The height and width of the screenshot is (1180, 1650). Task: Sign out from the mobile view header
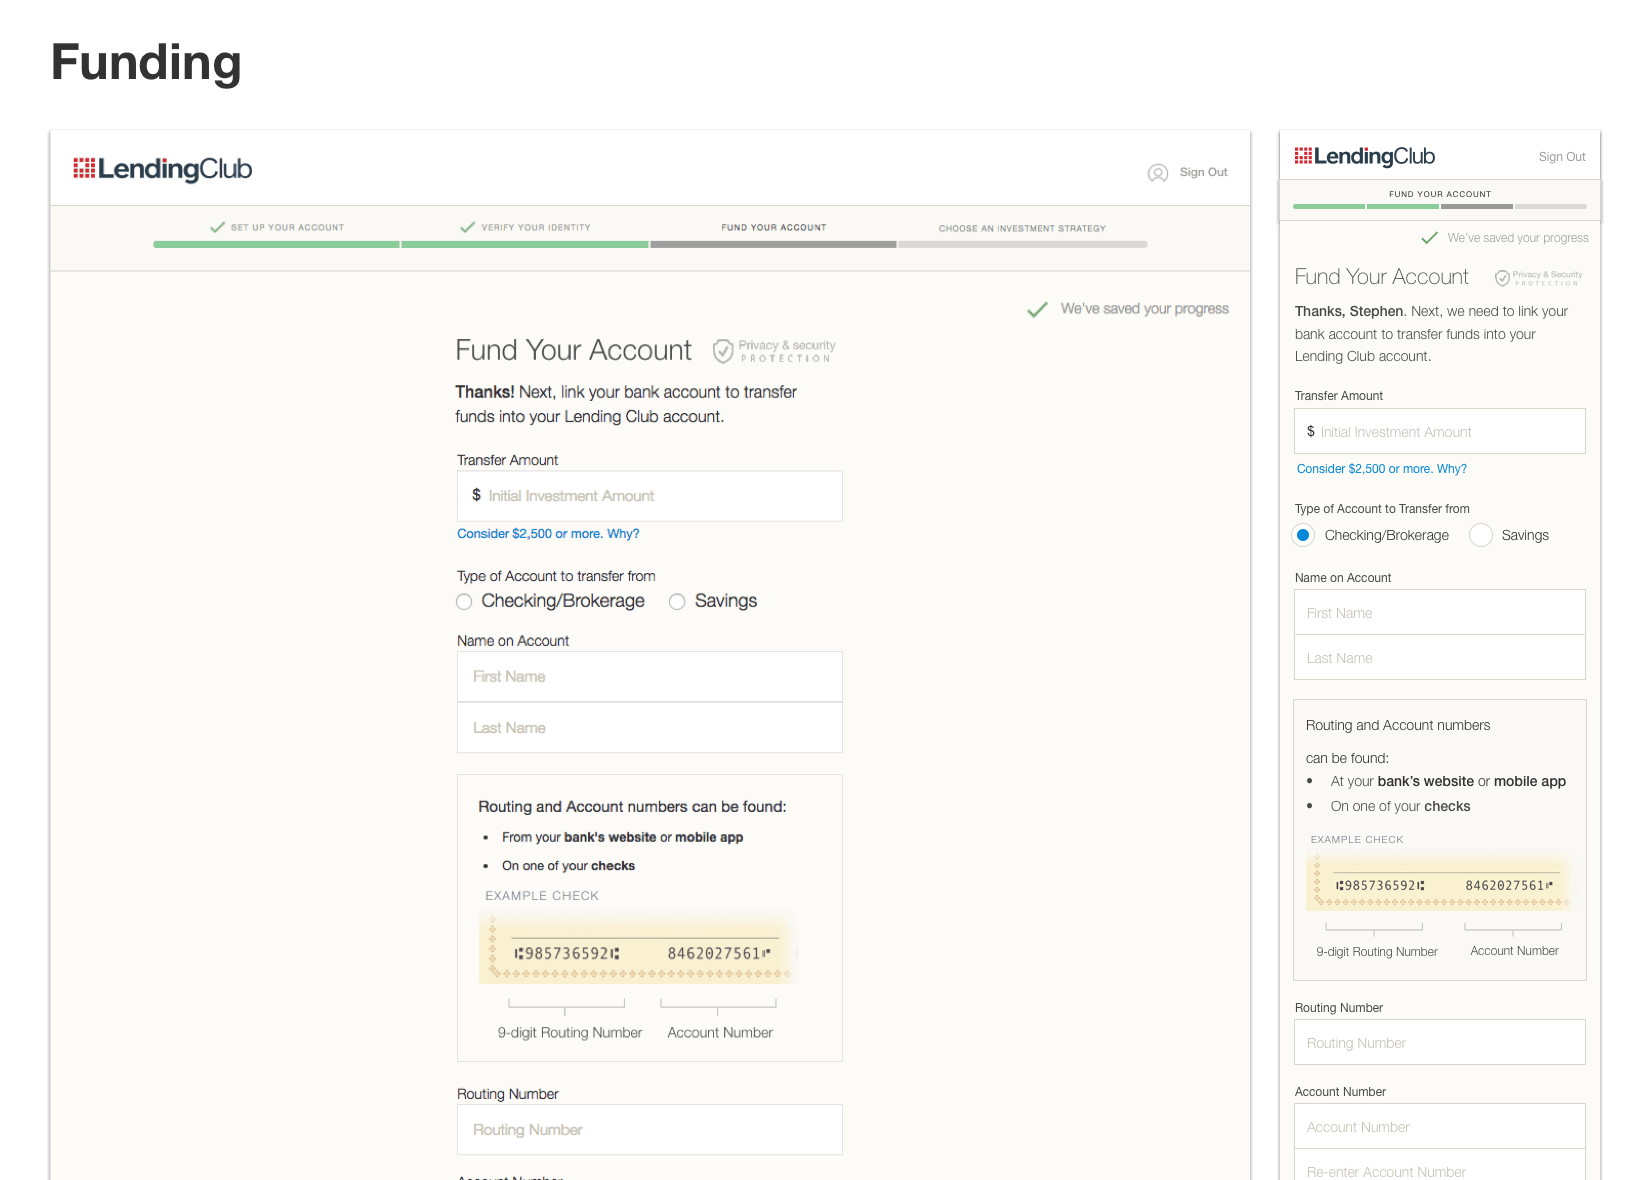point(1562,157)
